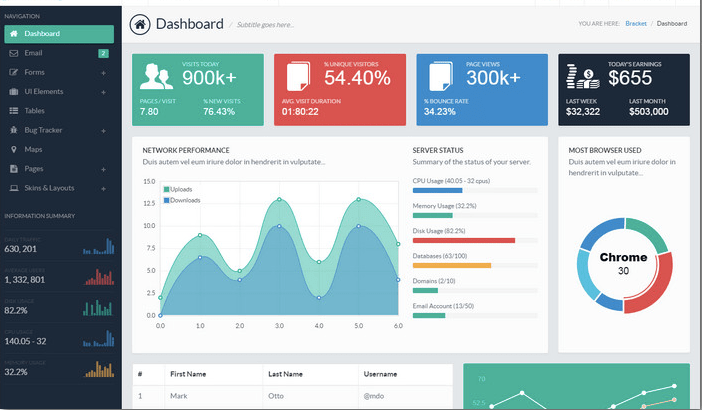Open the Dashboard navigation item

tap(59, 34)
